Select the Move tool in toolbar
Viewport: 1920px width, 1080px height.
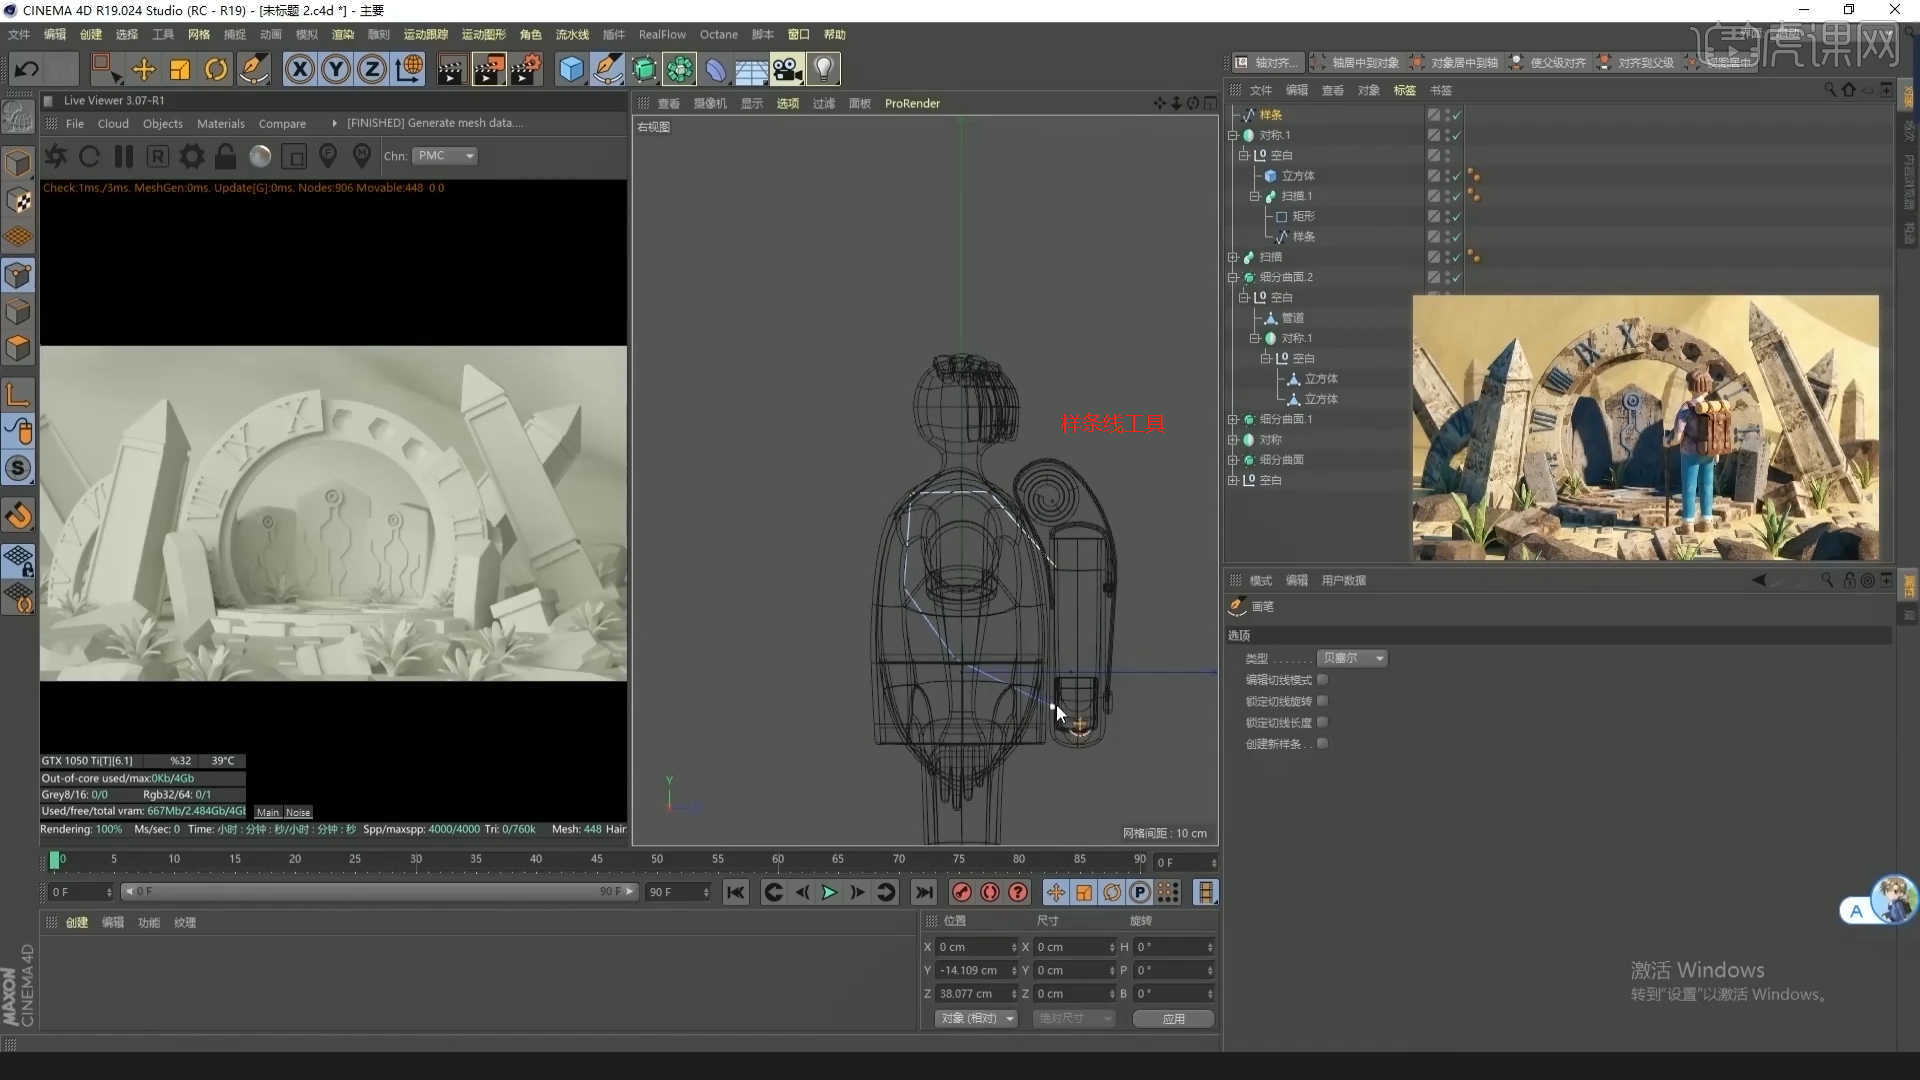(144, 69)
